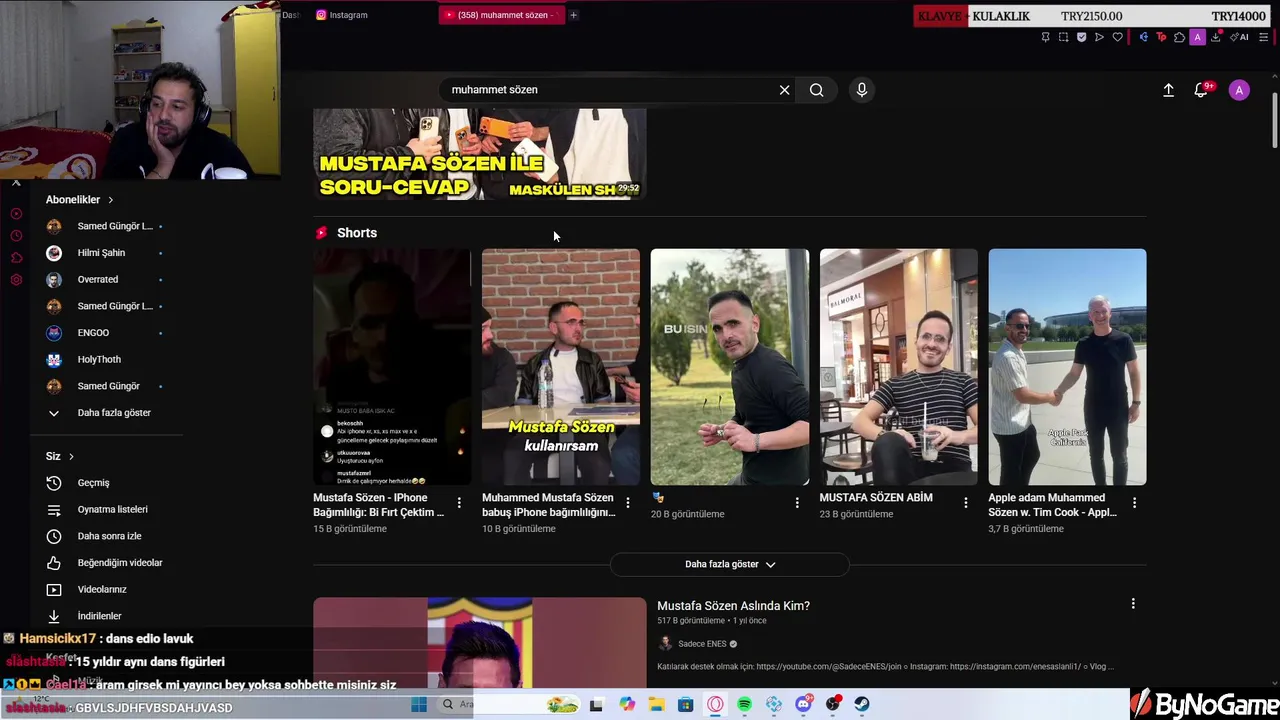Open Mustafa Sözen Aslında Kim? video title
This screenshot has width=1280, height=720.
click(x=733, y=606)
